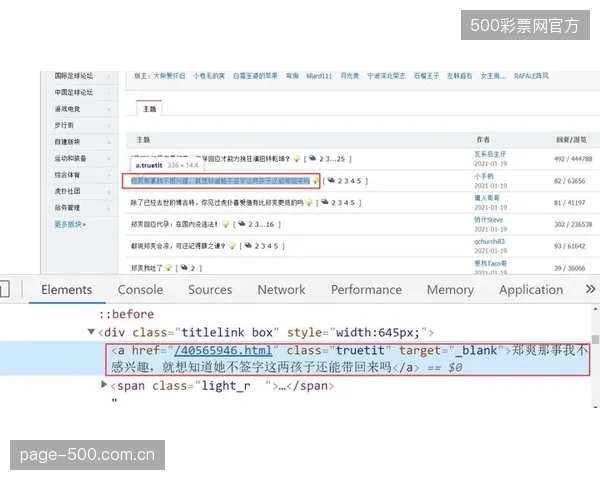Open the Sources panel tab

(210, 290)
